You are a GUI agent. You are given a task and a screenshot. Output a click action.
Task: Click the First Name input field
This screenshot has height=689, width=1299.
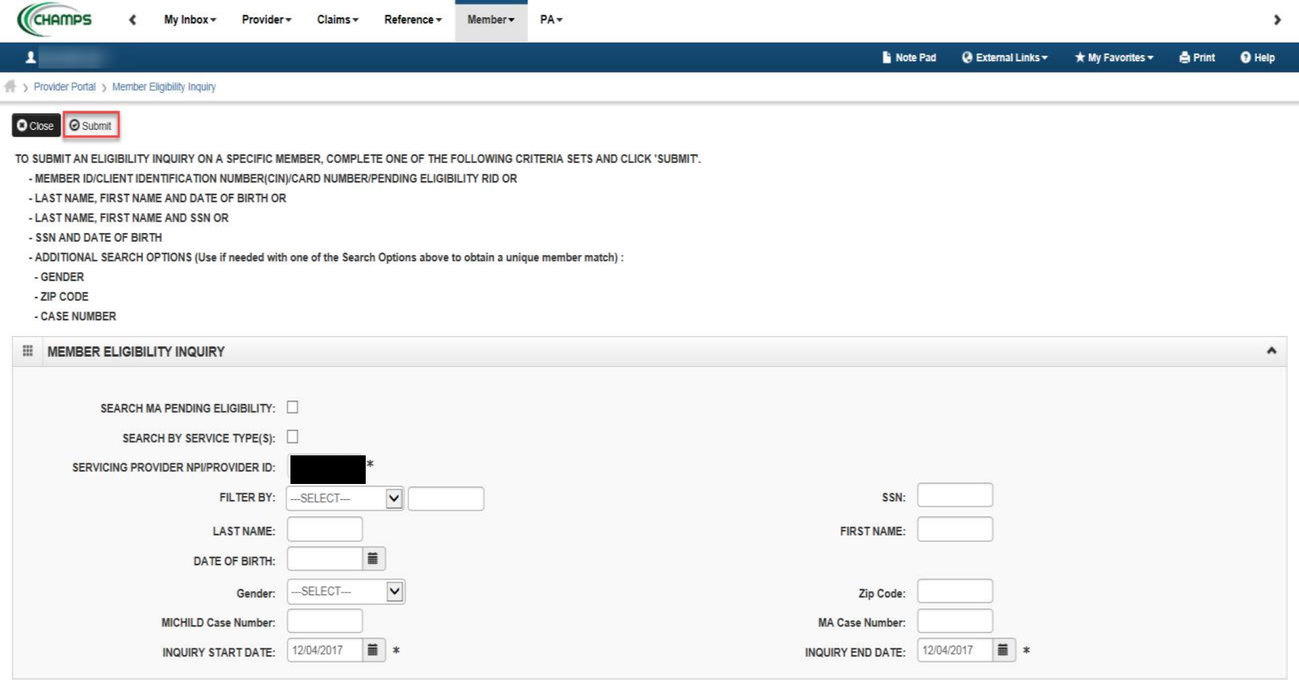tap(955, 529)
